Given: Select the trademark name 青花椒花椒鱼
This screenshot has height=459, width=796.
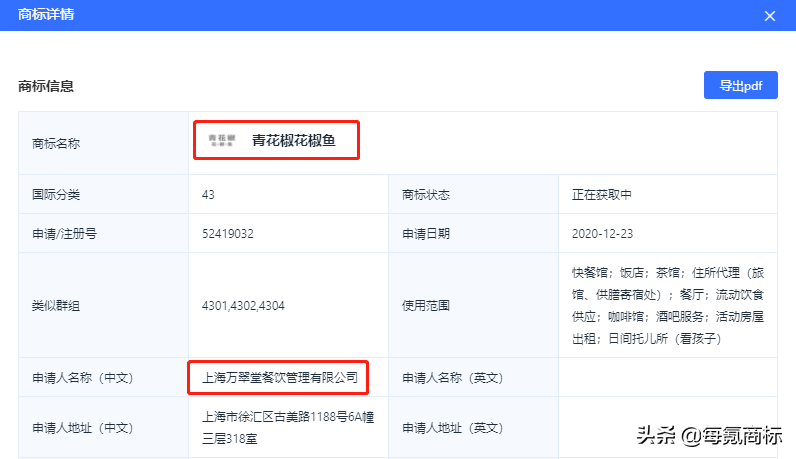Looking at the screenshot, I should [x=294, y=140].
